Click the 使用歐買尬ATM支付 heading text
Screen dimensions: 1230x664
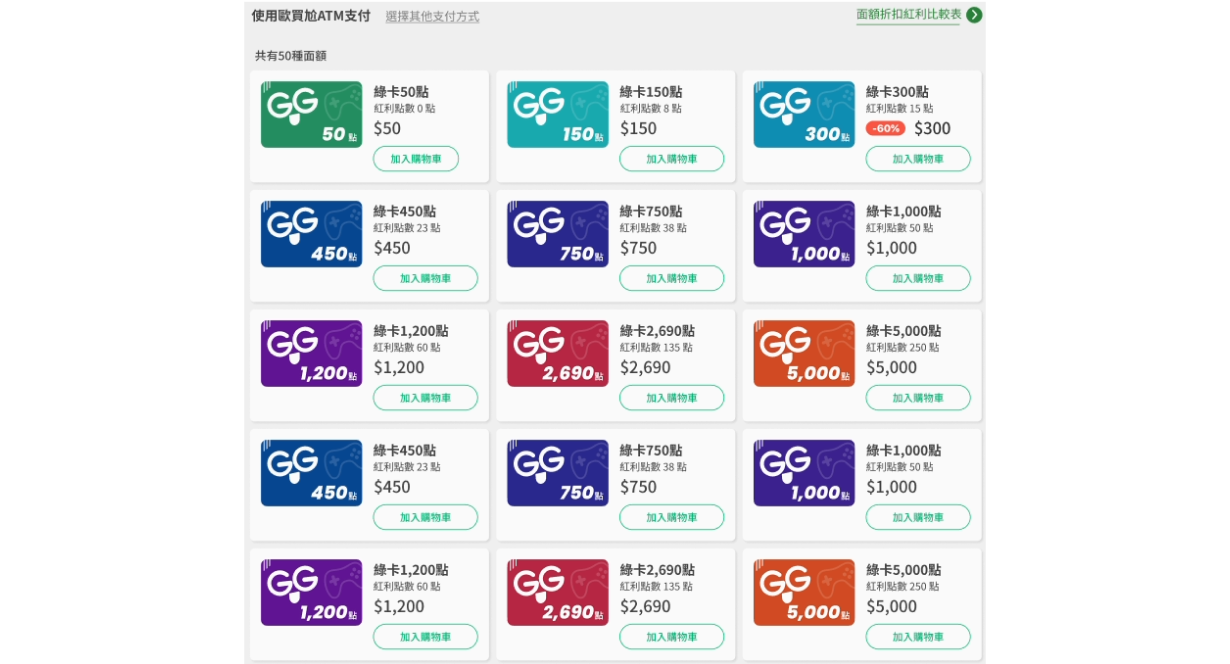click(311, 16)
